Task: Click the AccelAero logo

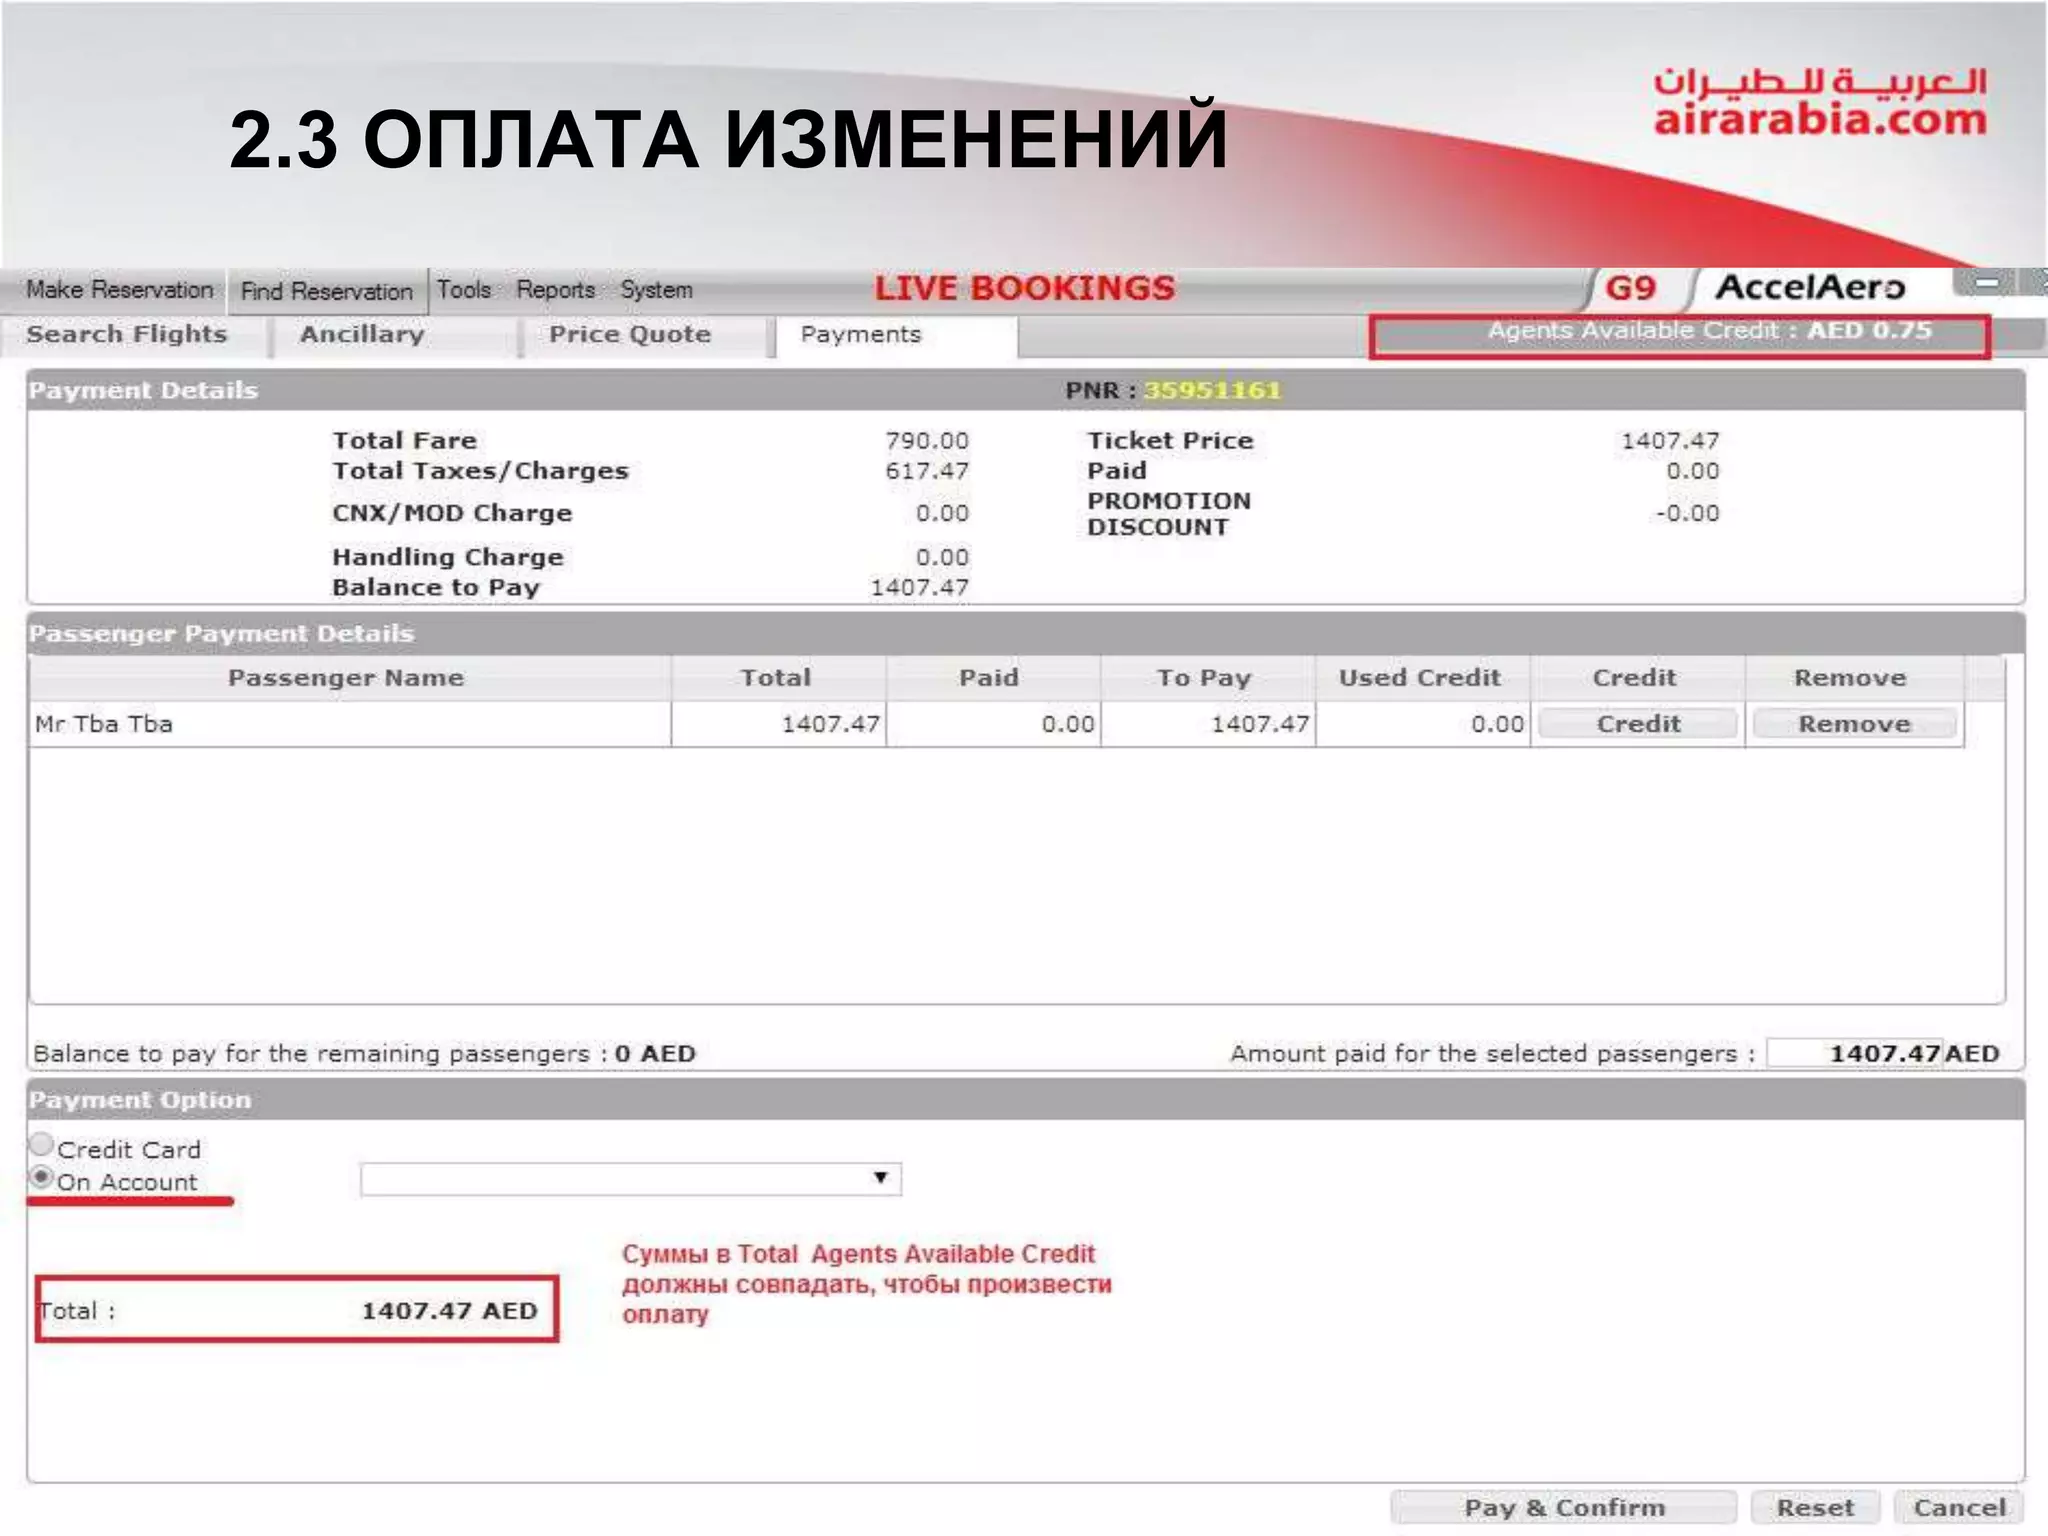Action: pyautogui.click(x=1810, y=288)
